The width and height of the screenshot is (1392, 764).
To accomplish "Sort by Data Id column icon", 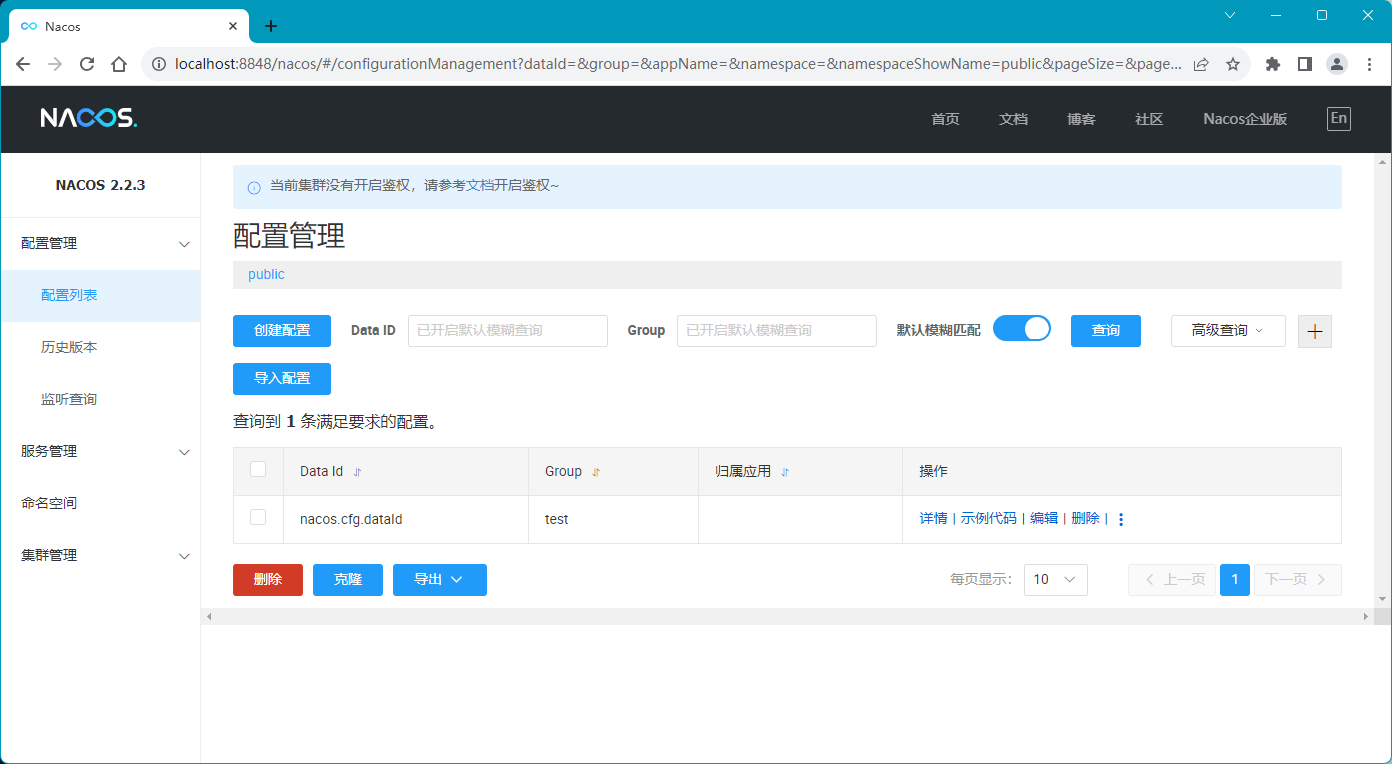I will click(x=358, y=472).
